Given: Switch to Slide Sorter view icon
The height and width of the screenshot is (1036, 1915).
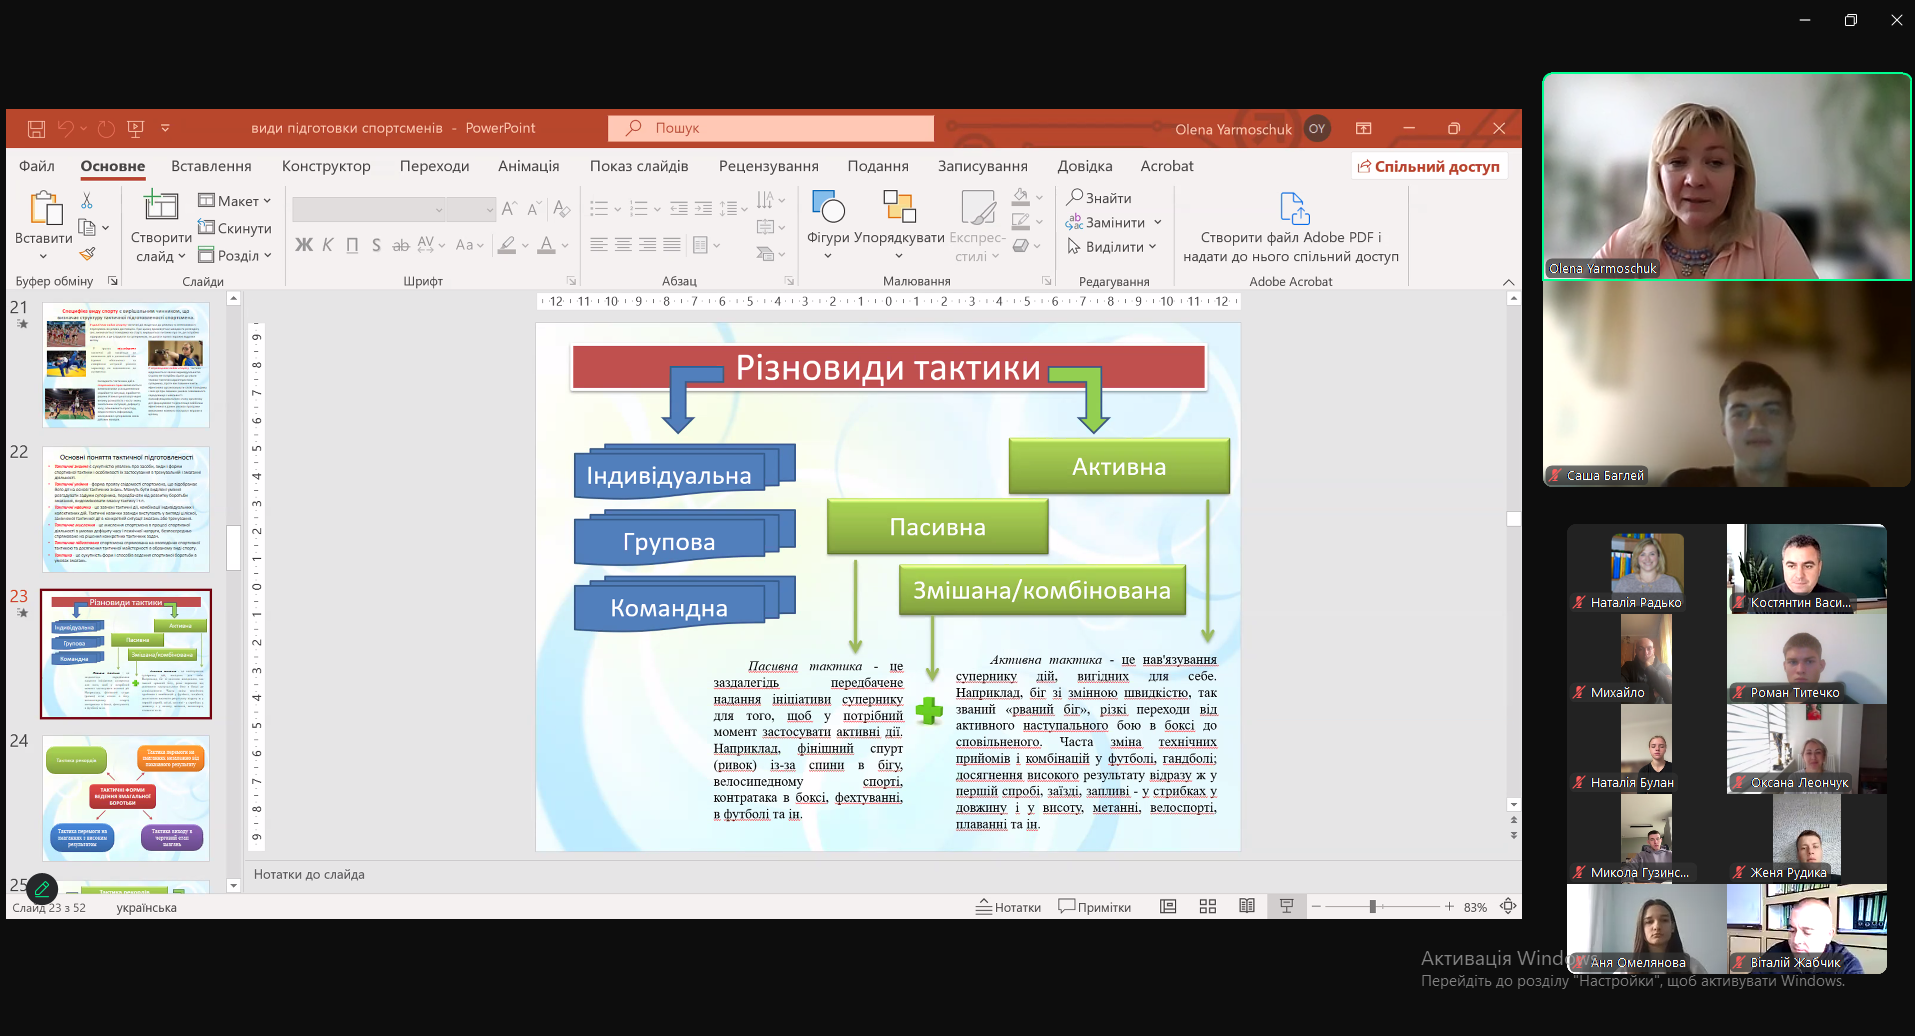Looking at the screenshot, I should pos(1208,906).
